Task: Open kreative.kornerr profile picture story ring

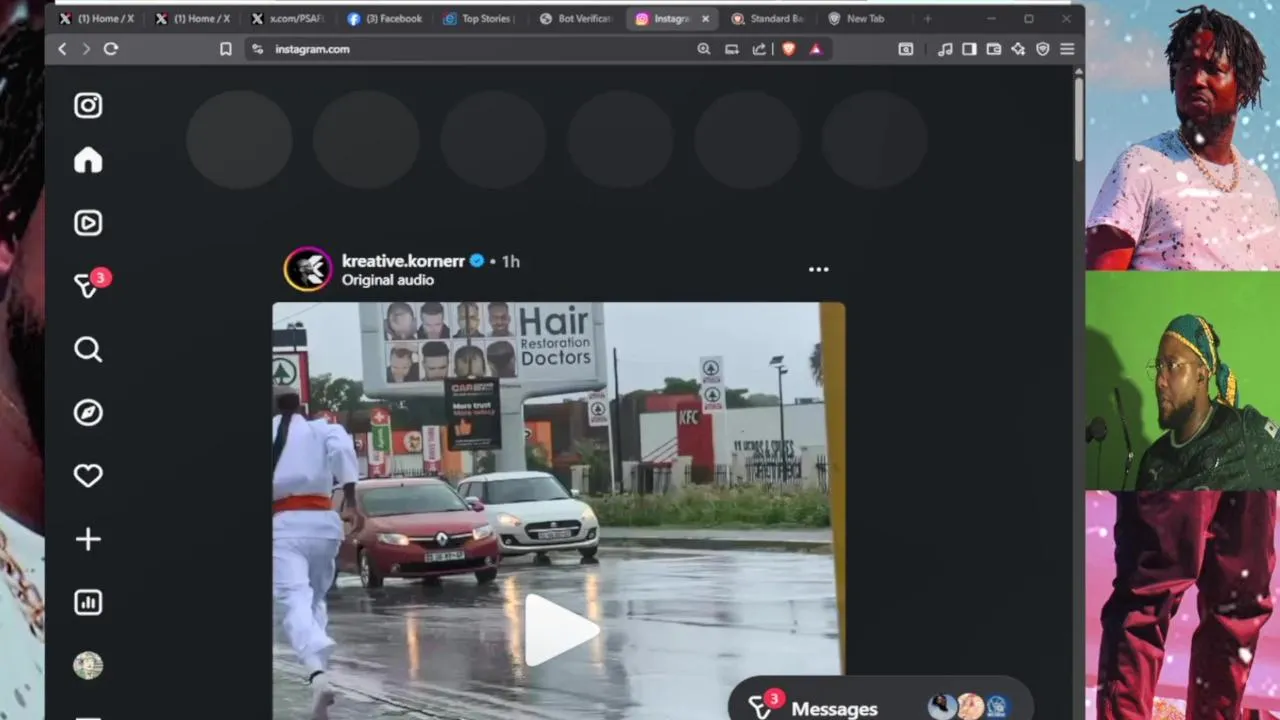Action: coord(308,269)
